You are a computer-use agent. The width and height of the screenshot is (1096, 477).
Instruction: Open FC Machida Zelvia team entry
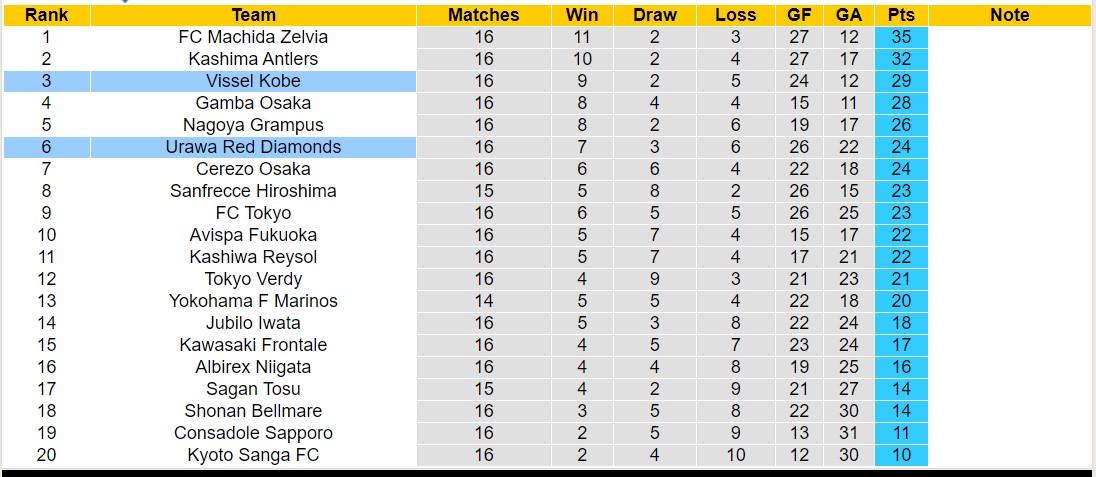pyautogui.click(x=253, y=37)
